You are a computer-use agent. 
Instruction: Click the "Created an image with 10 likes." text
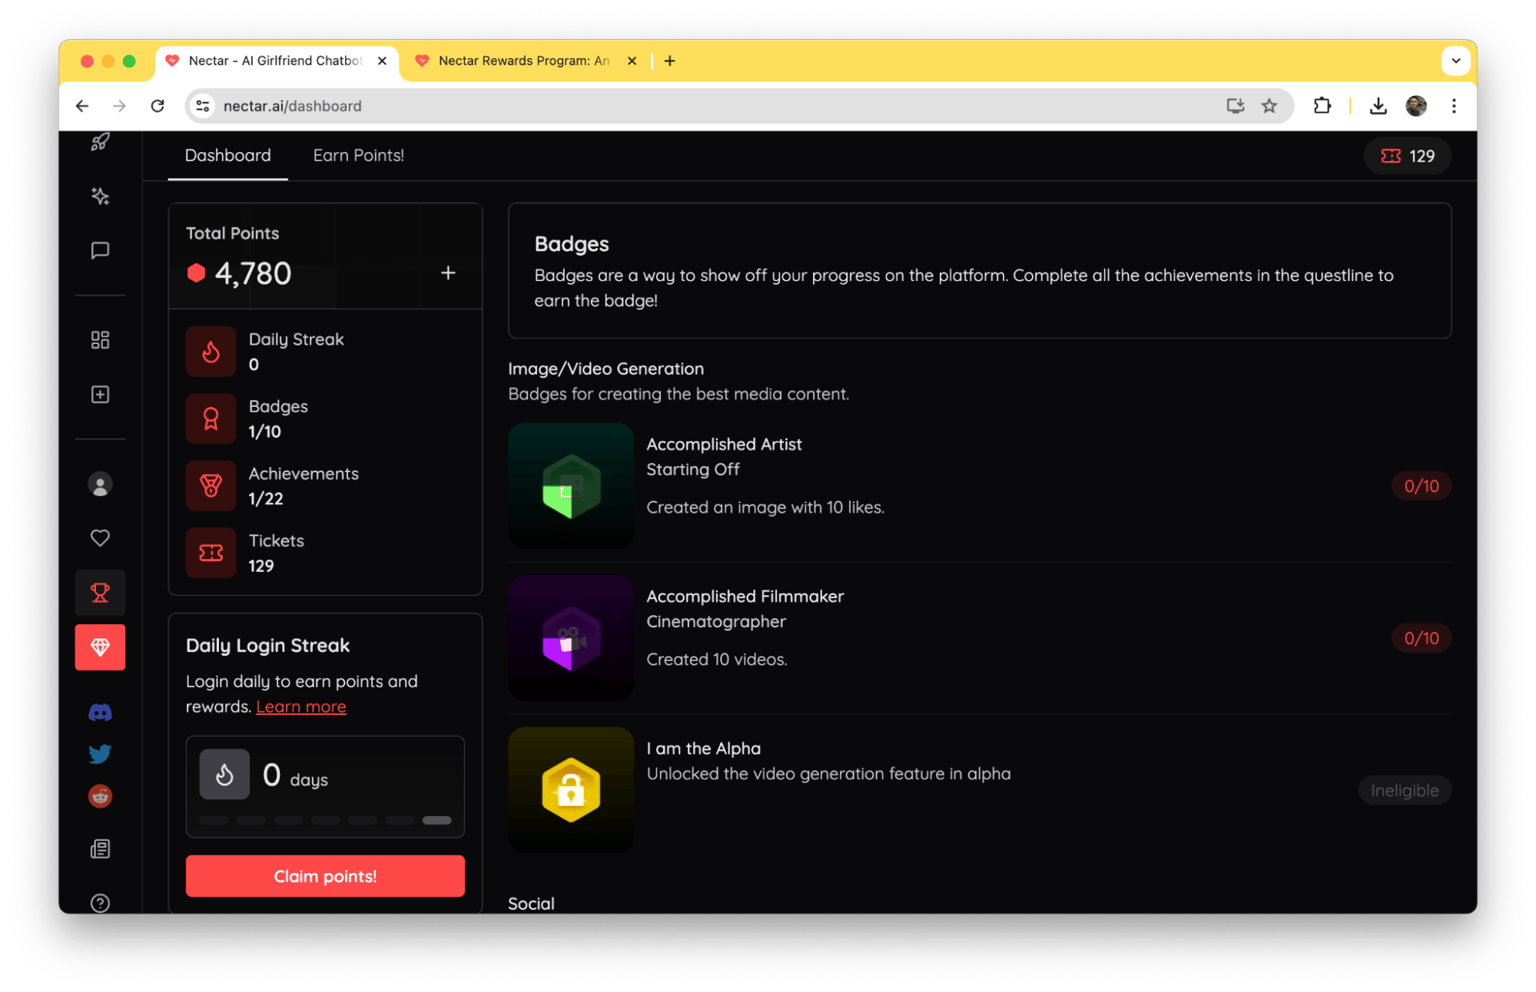pyautogui.click(x=766, y=508)
